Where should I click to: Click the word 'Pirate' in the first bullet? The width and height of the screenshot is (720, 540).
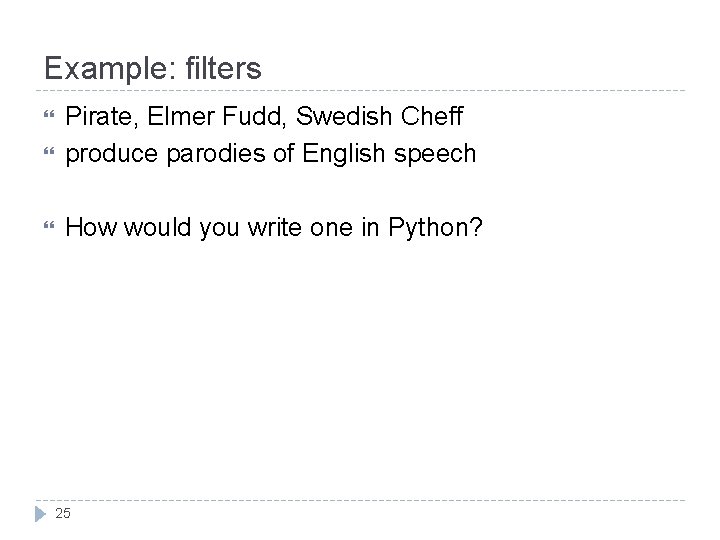tap(95, 117)
